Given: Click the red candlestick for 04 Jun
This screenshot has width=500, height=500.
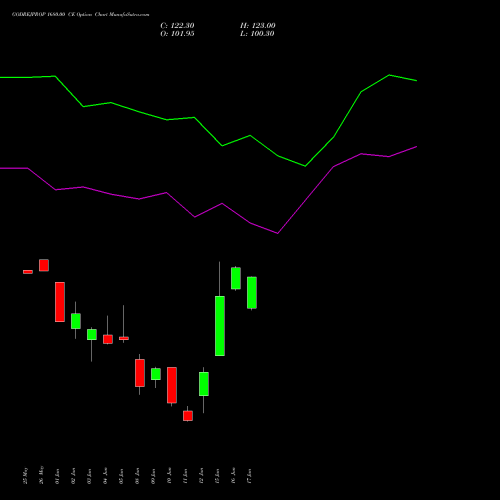Looking at the screenshot, I should click(108, 339).
